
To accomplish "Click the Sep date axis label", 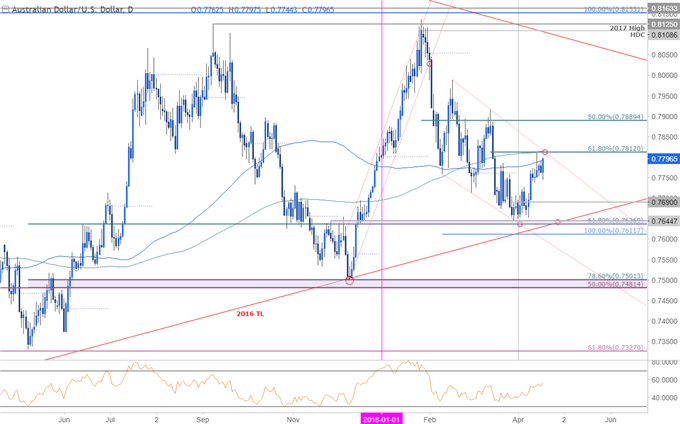I will [203, 419].
